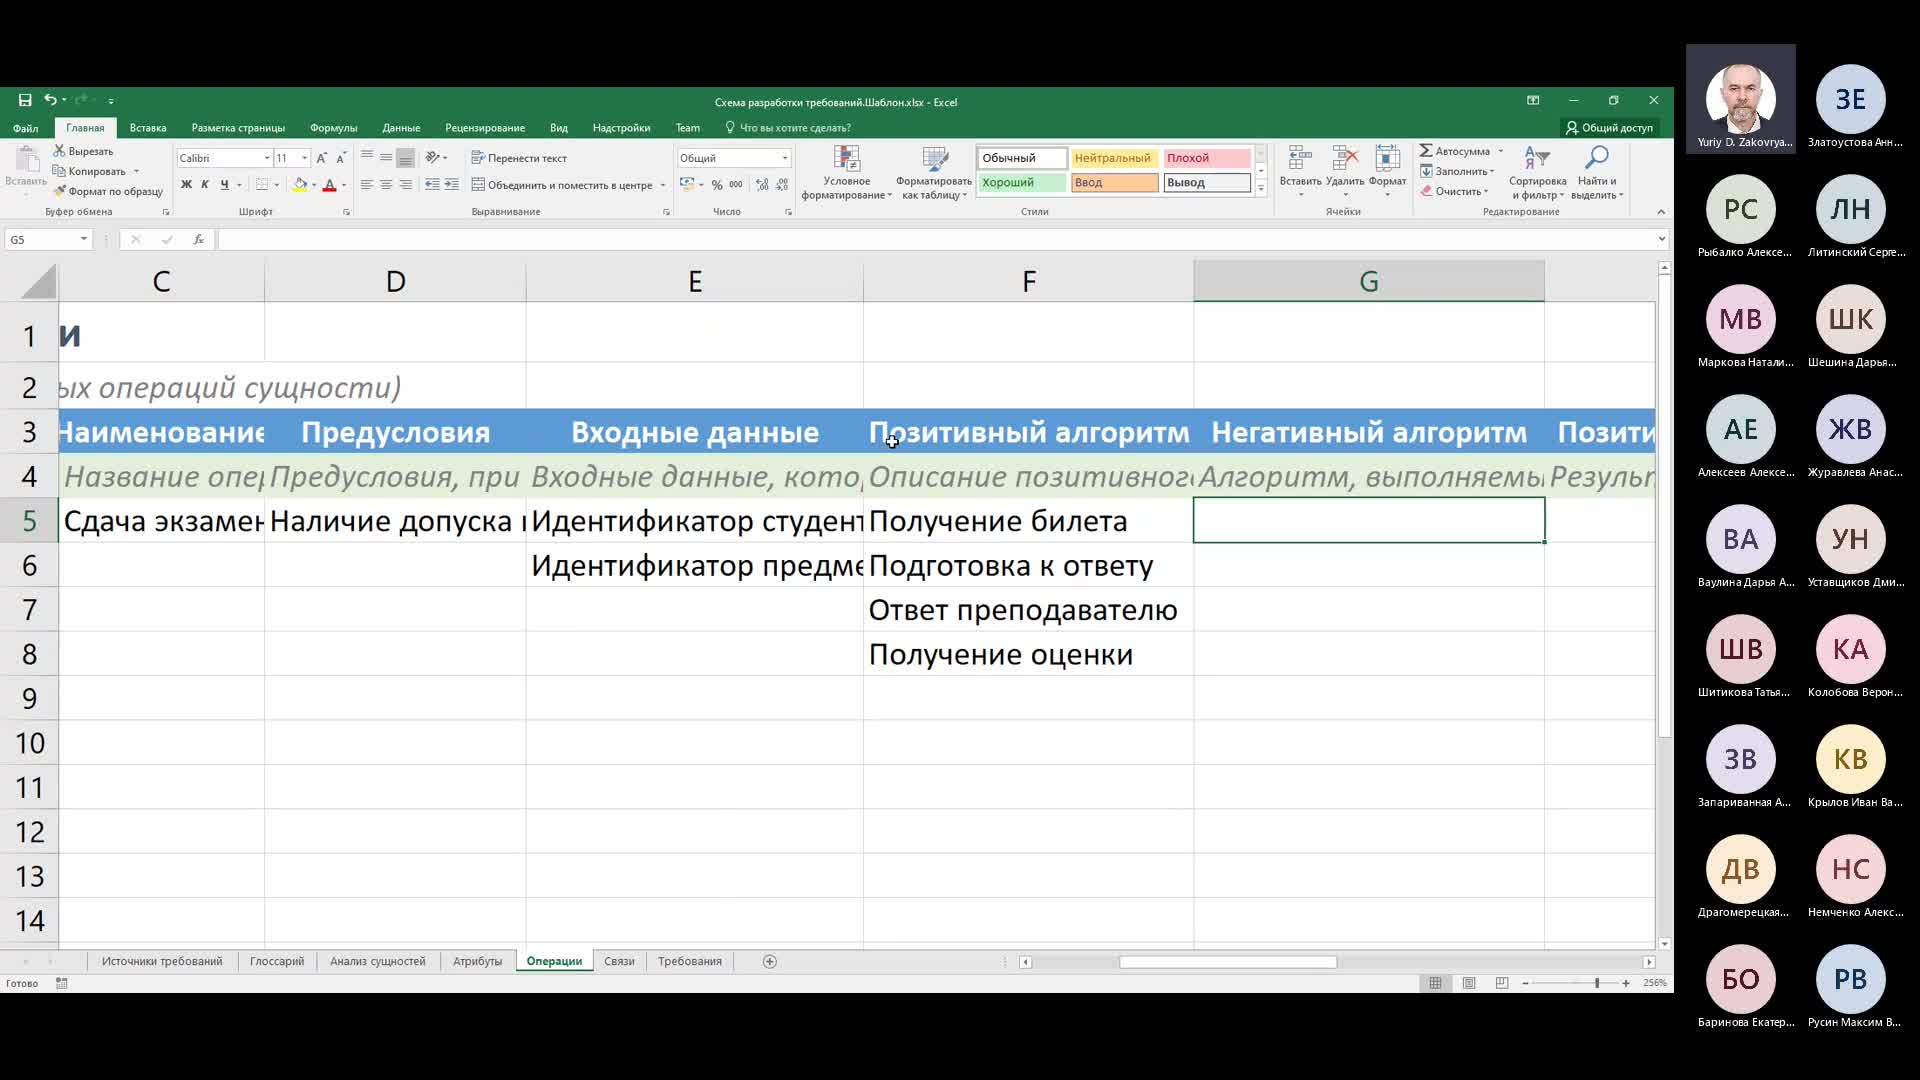Apply red font color A
This screenshot has height=1080, width=1920.
click(329, 185)
